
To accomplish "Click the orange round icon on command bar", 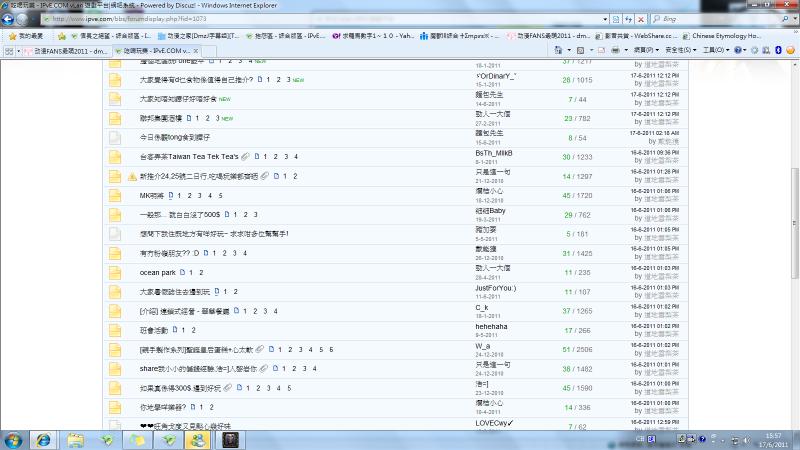I will tap(790, 50).
